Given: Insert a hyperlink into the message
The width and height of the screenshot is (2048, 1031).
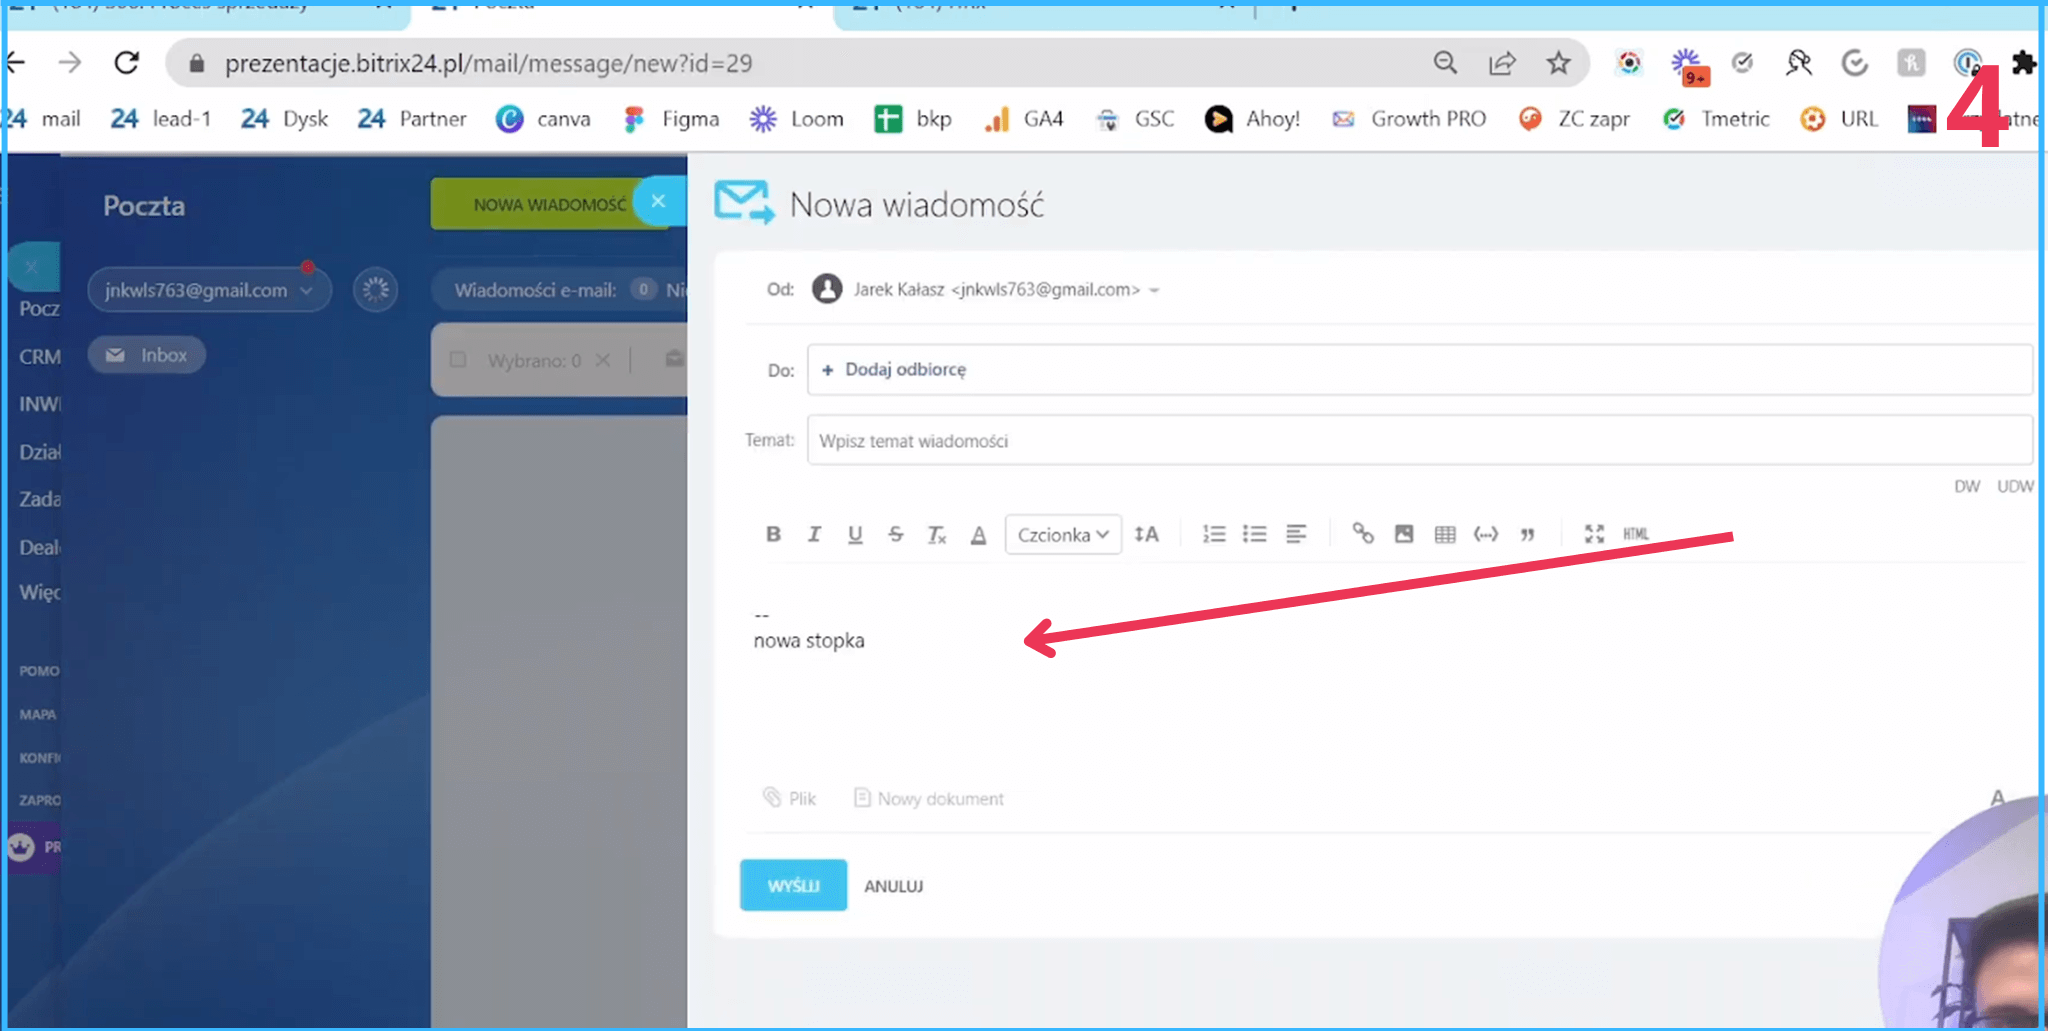Looking at the screenshot, I should (1362, 534).
